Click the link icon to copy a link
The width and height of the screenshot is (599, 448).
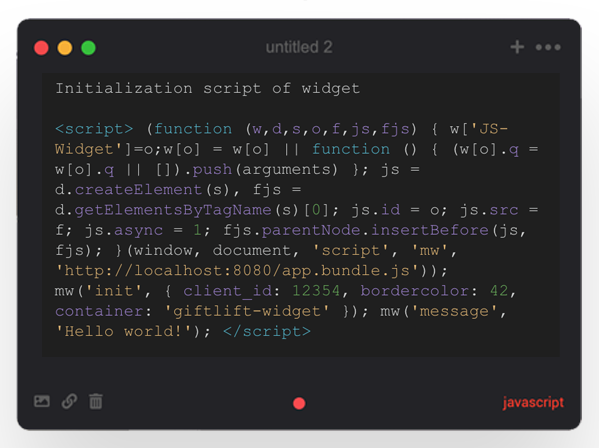click(x=69, y=401)
